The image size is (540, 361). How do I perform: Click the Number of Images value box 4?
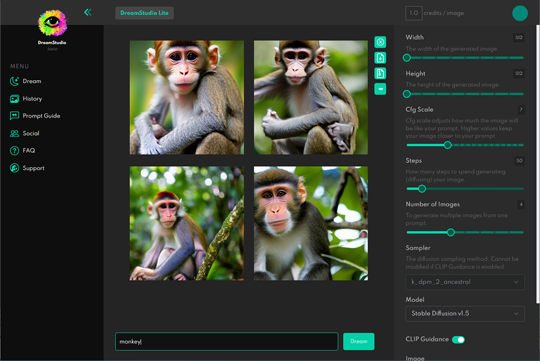coord(521,205)
